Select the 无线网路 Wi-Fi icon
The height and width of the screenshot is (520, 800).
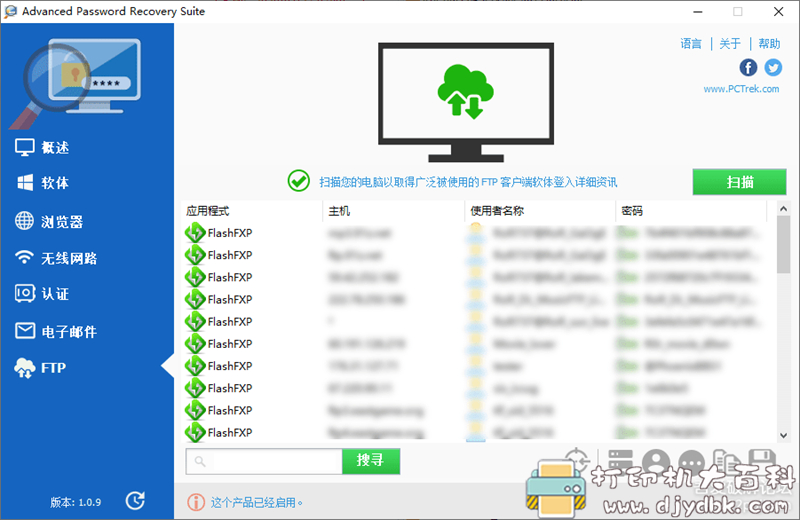(24, 257)
